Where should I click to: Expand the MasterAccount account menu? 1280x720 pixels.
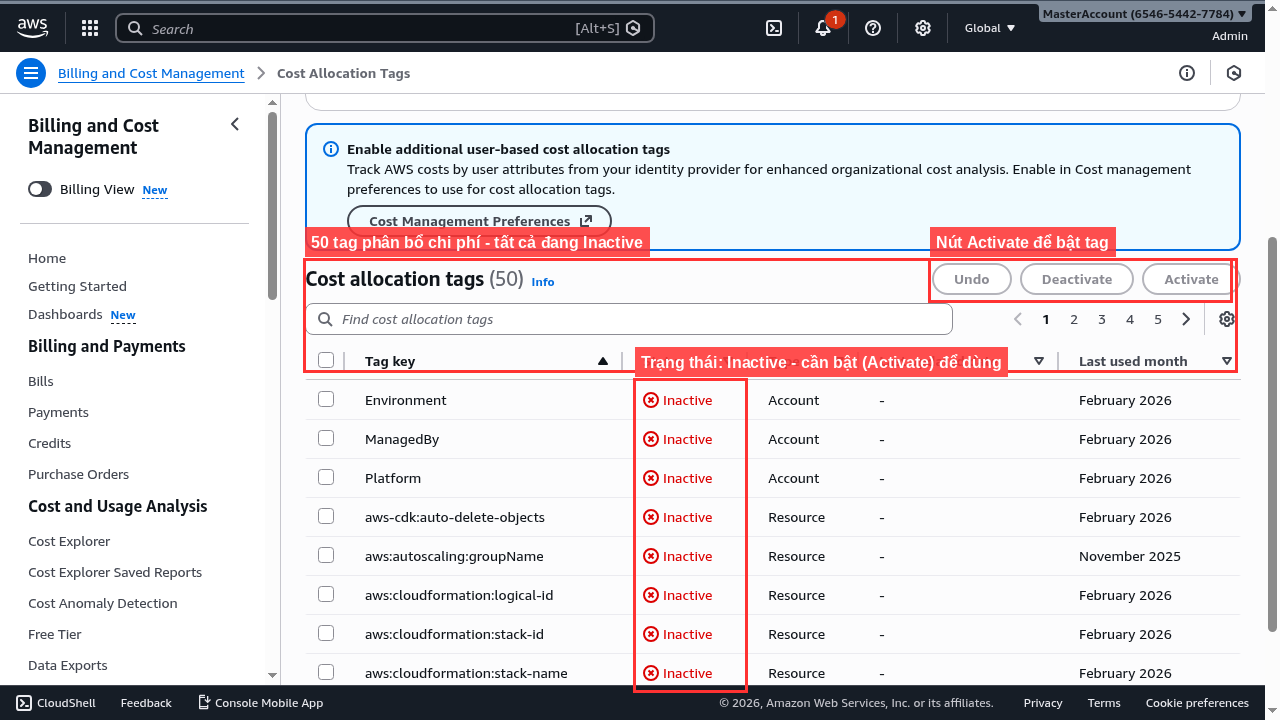pyautogui.click(x=1144, y=14)
